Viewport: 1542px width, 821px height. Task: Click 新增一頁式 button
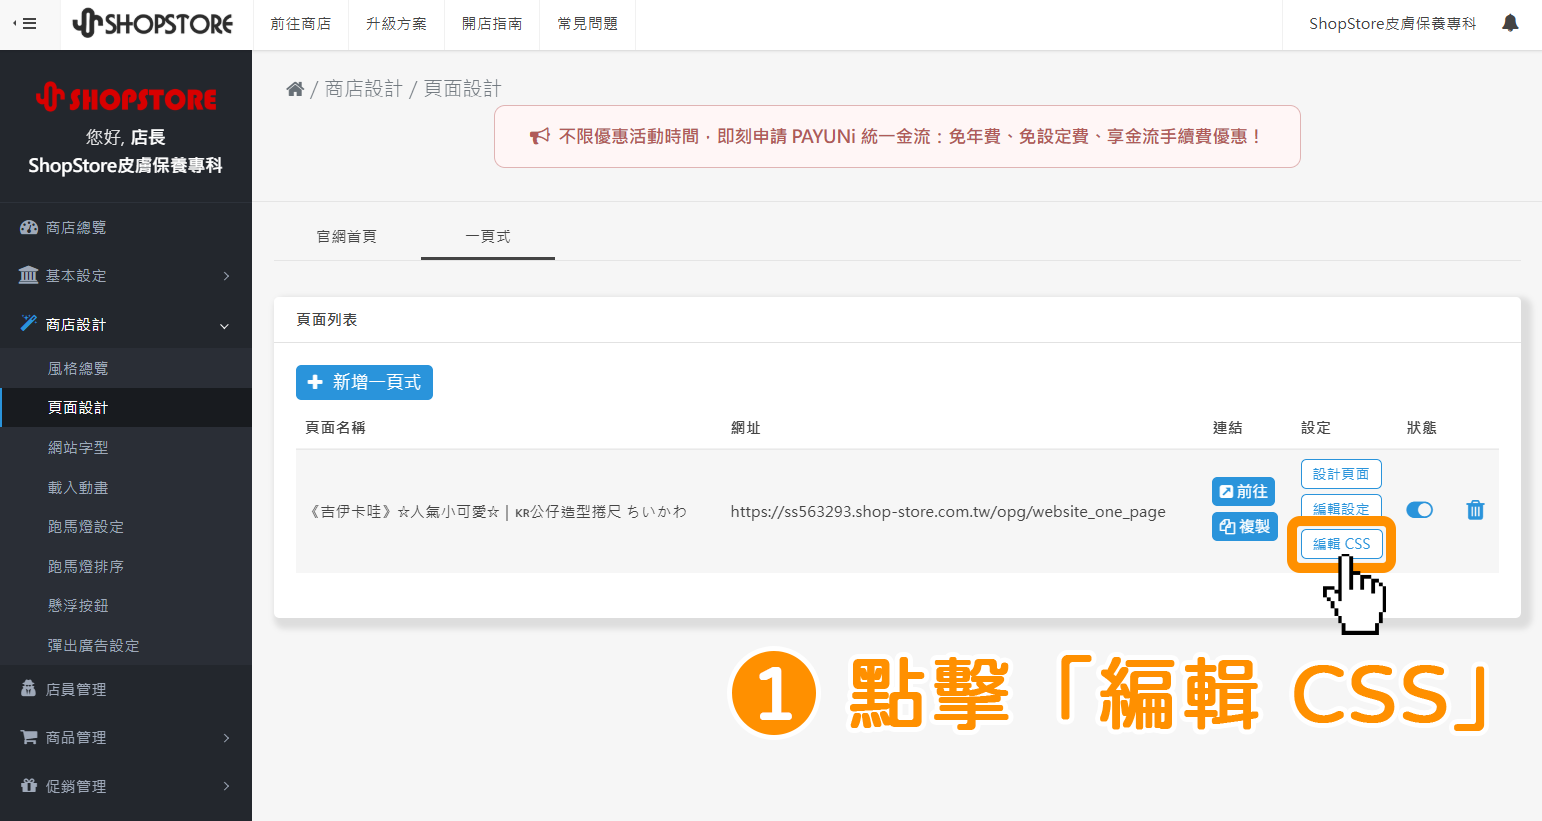click(x=364, y=382)
